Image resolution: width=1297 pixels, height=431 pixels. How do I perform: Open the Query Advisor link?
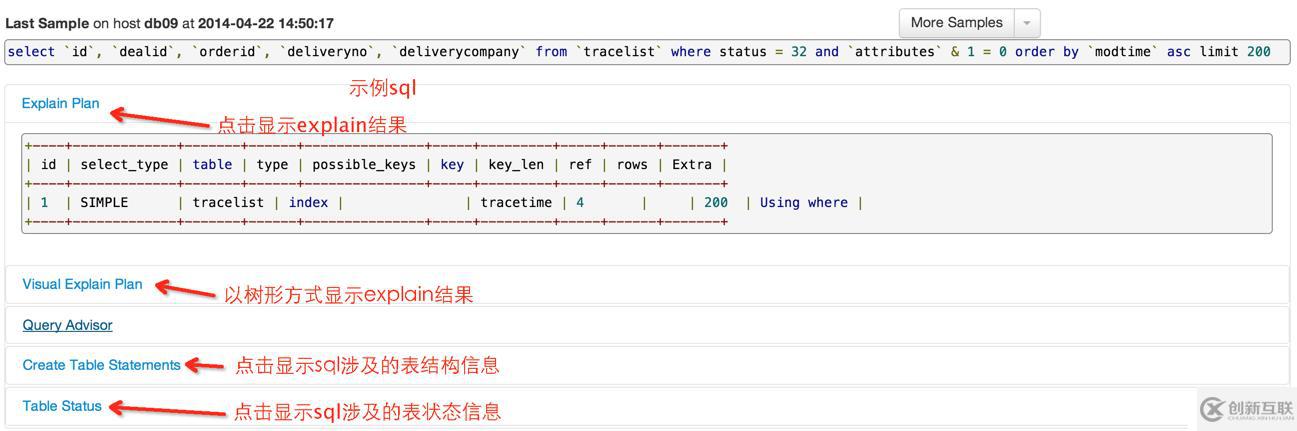(67, 325)
